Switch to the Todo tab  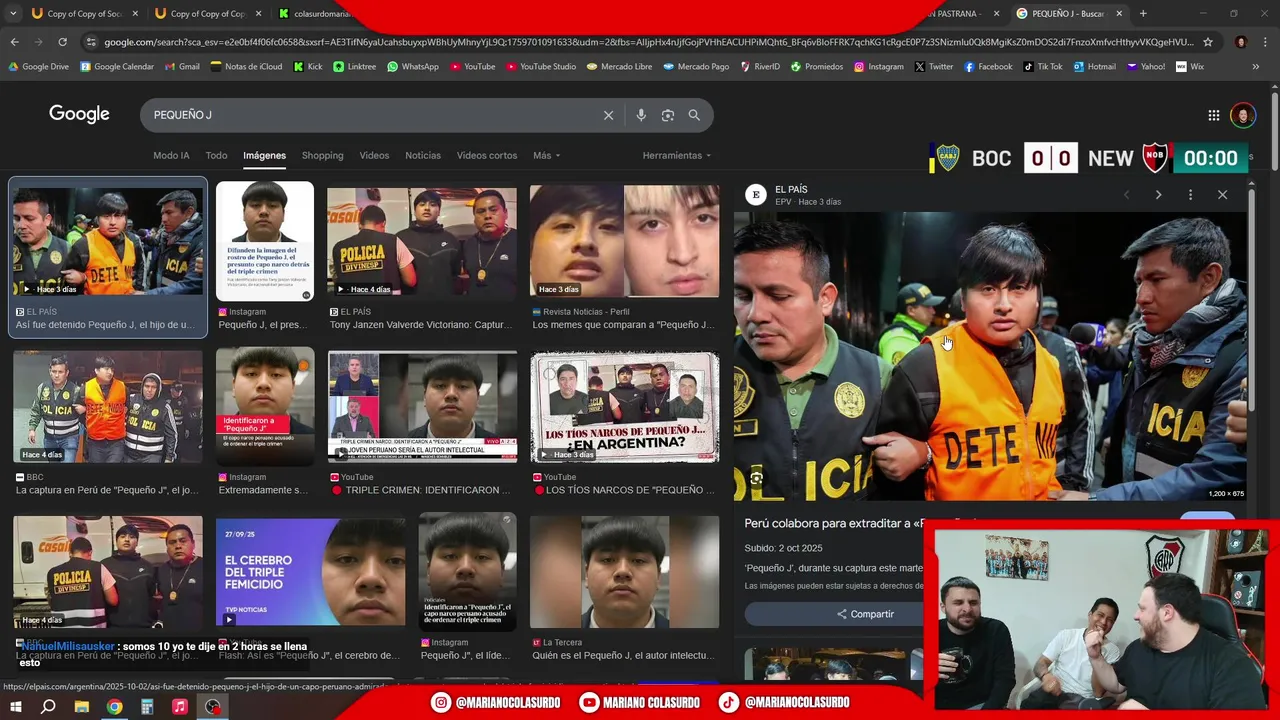click(216, 155)
